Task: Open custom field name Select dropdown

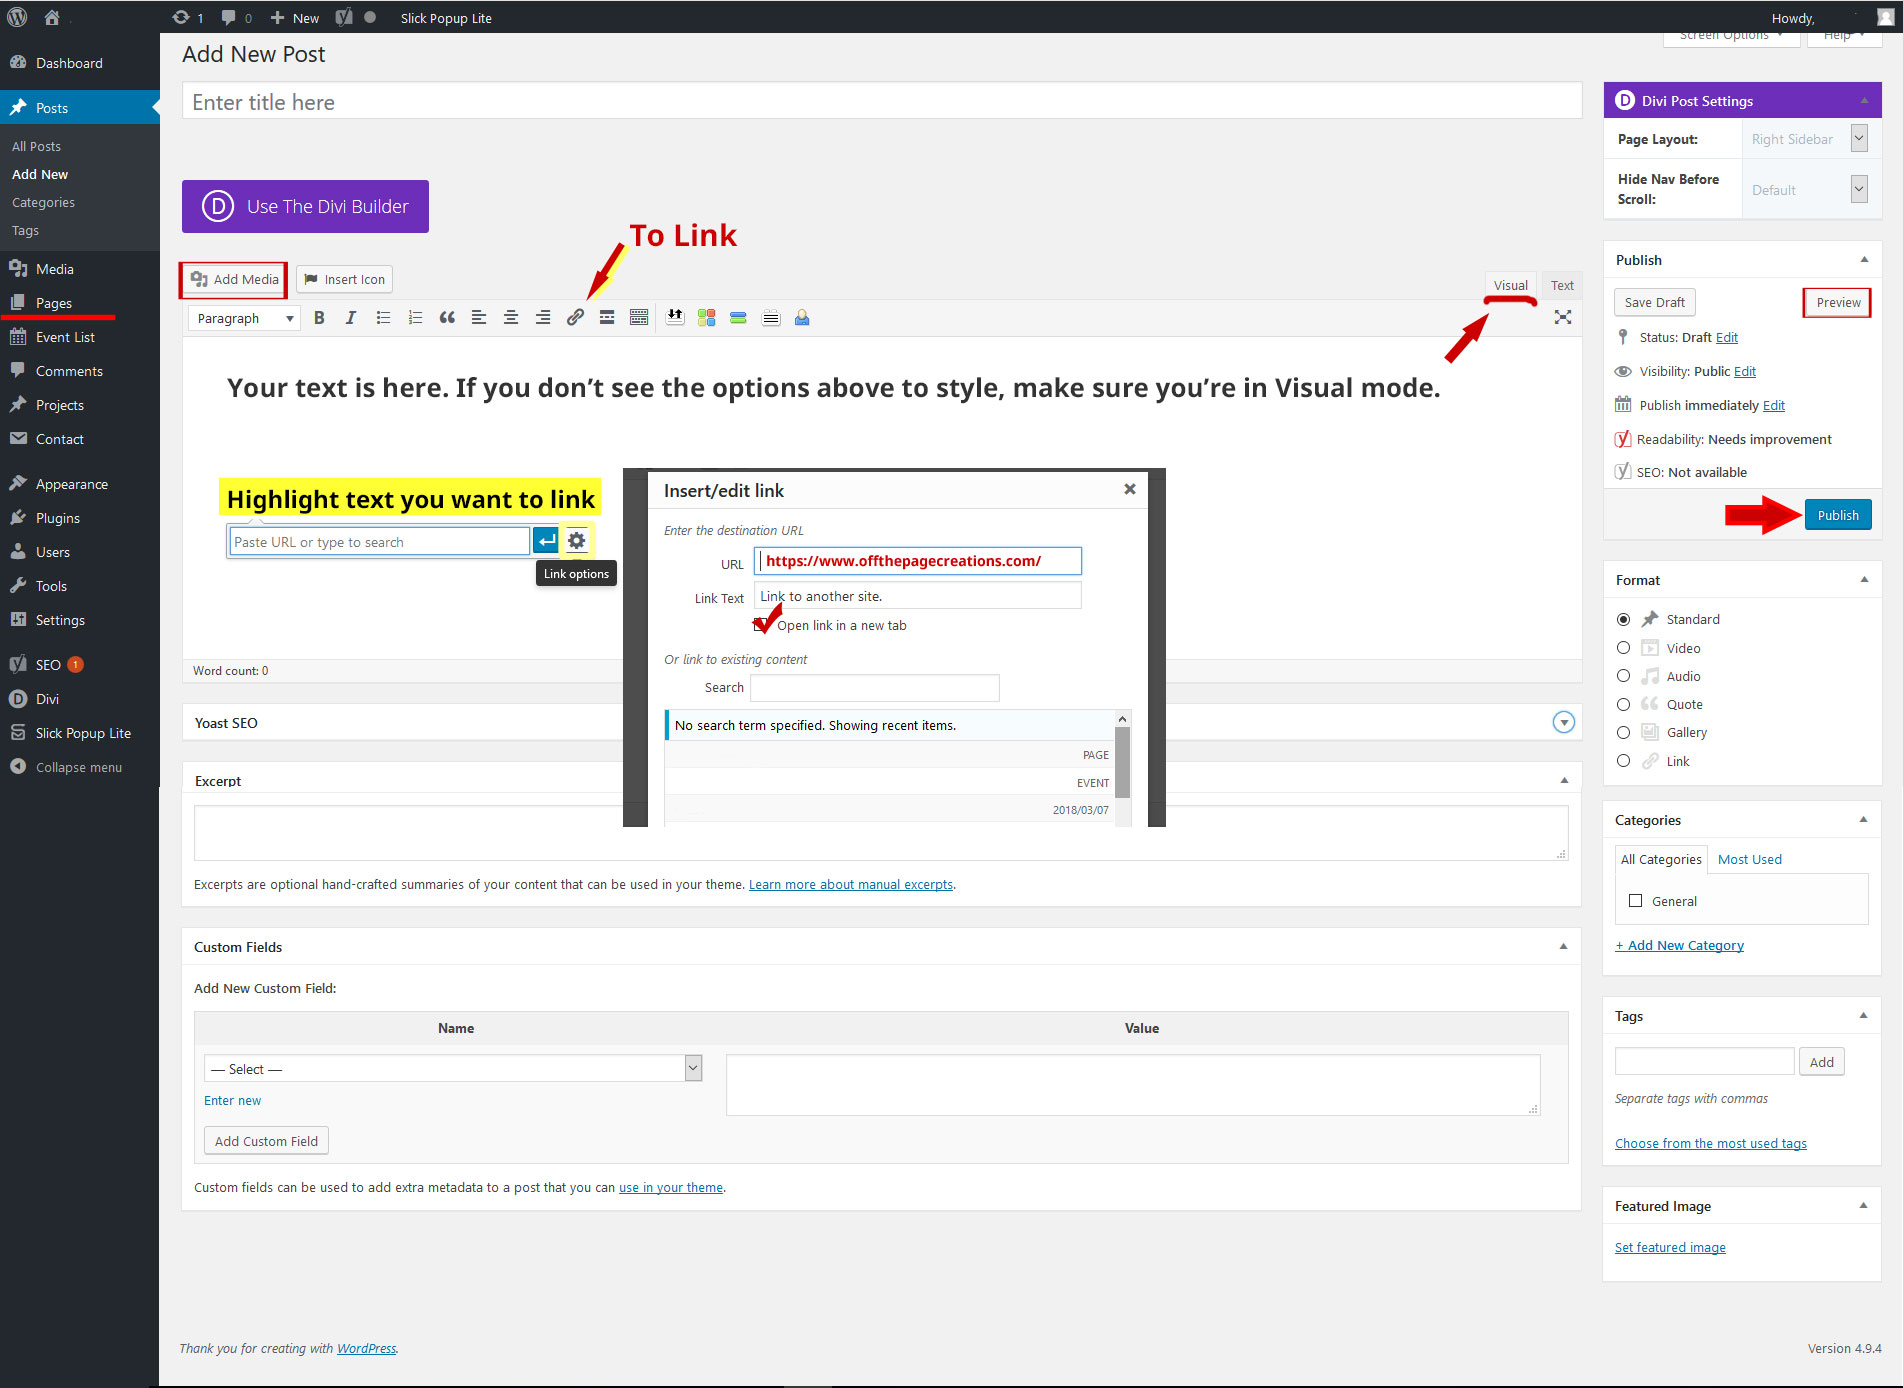Action: click(x=453, y=1069)
